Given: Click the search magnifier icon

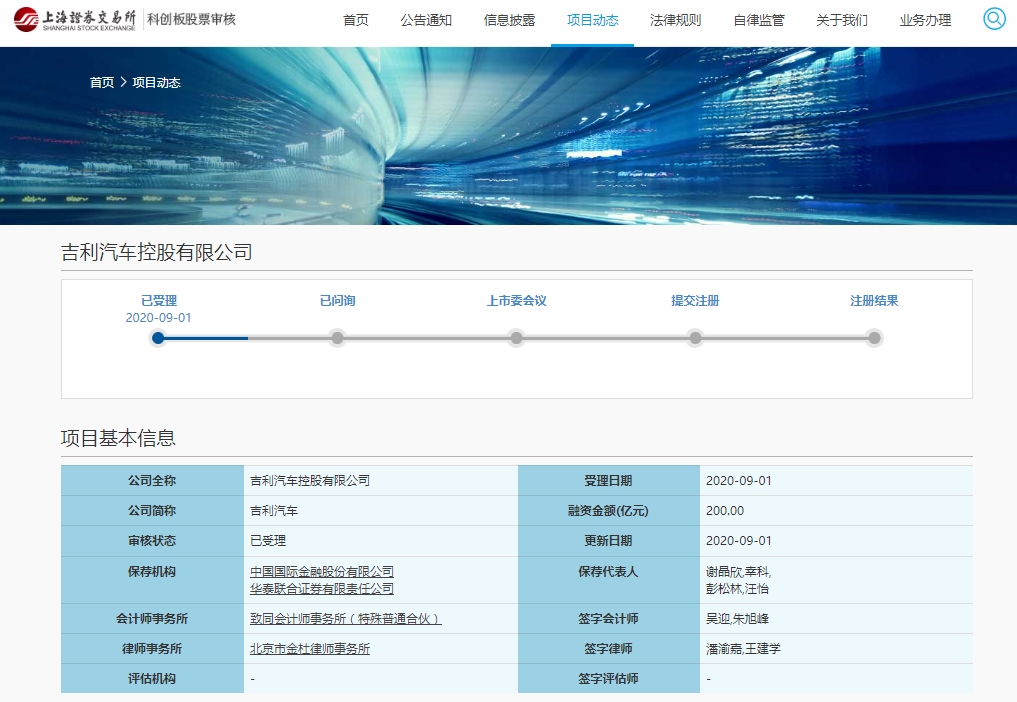Looking at the screenshot, I should pyautogui.click(x=994, y=19).
